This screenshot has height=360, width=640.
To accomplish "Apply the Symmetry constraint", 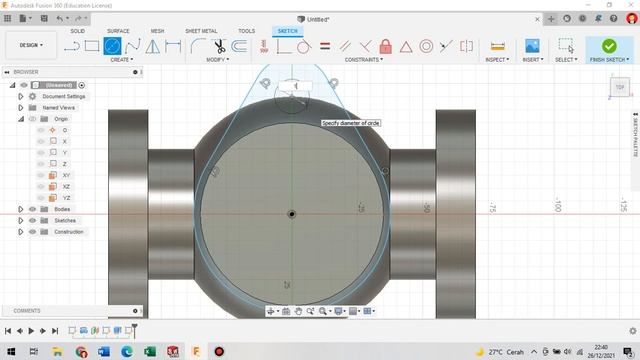I will 466,46.
